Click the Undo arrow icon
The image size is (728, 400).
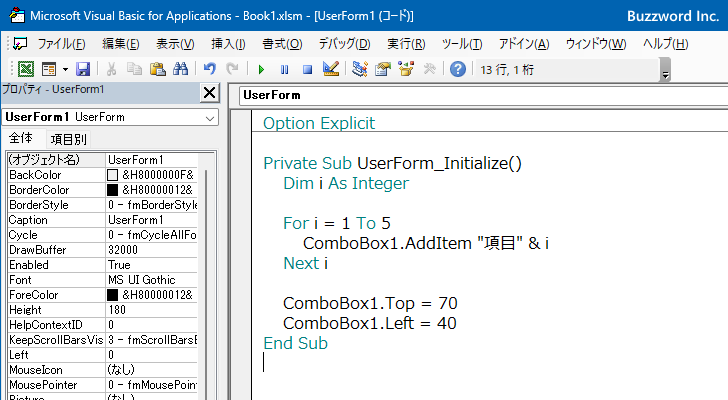tap(210, 69)
